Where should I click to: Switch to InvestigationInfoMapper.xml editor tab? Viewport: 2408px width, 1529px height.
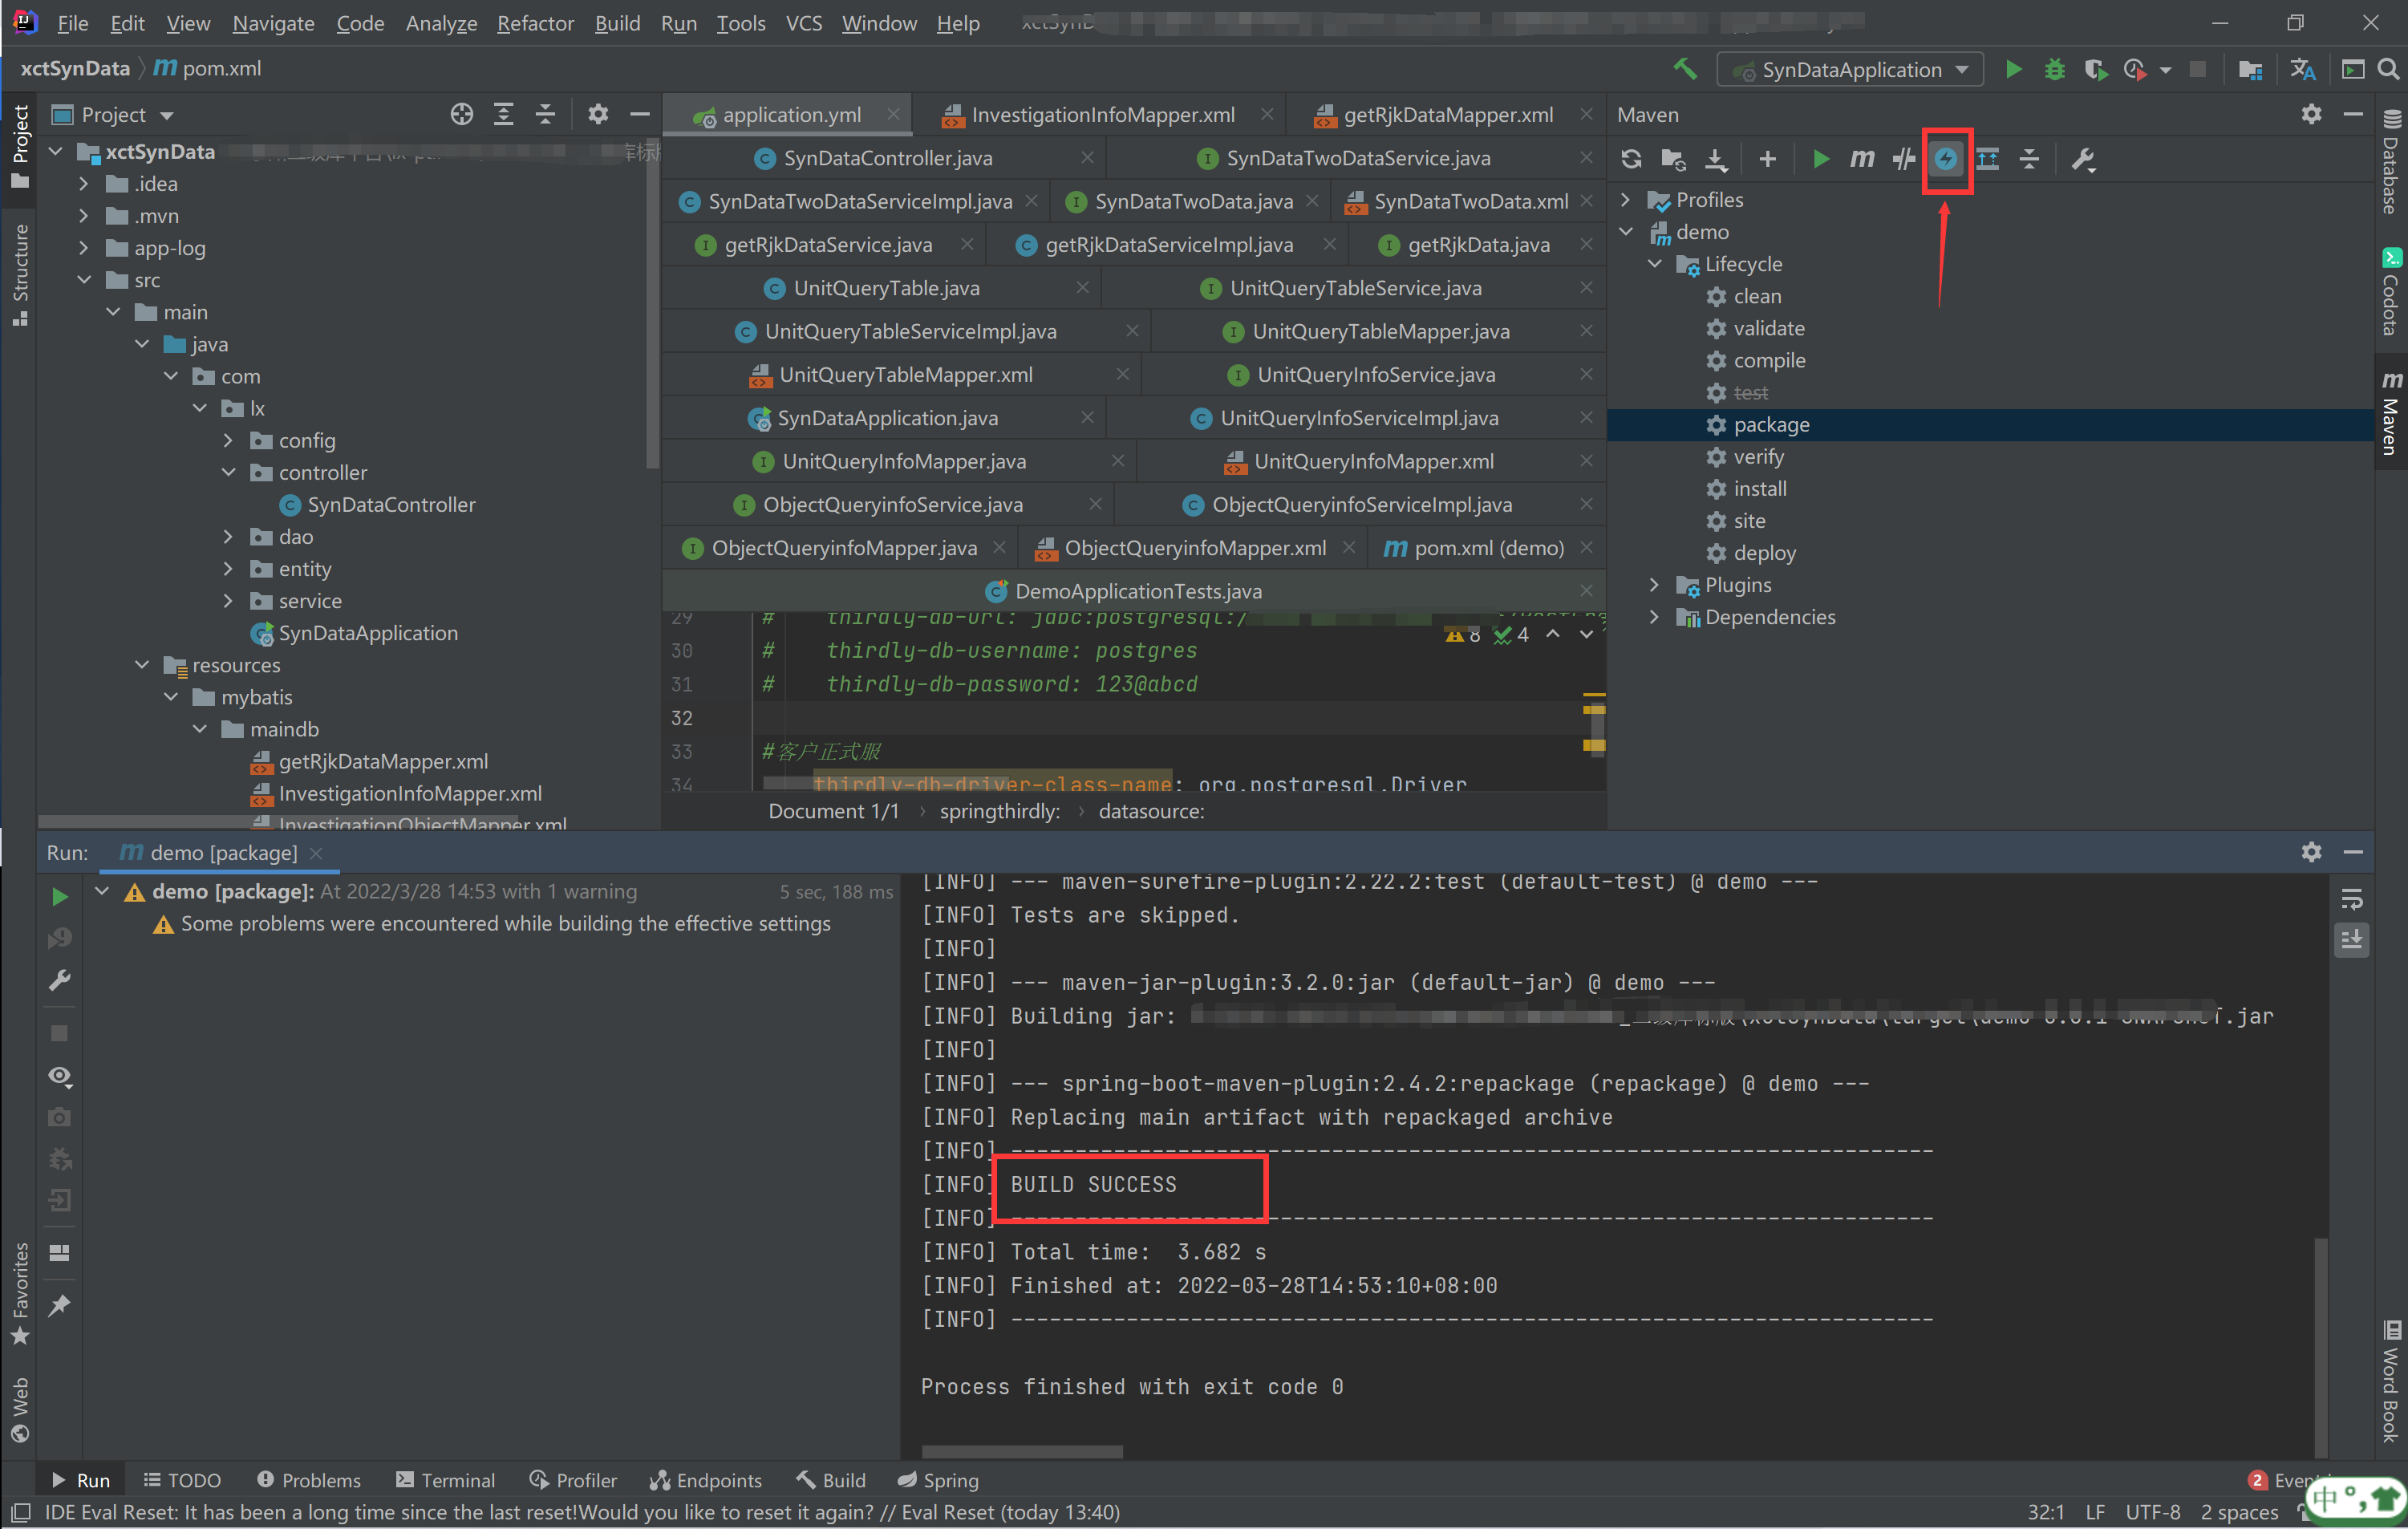coord(1102,115)
